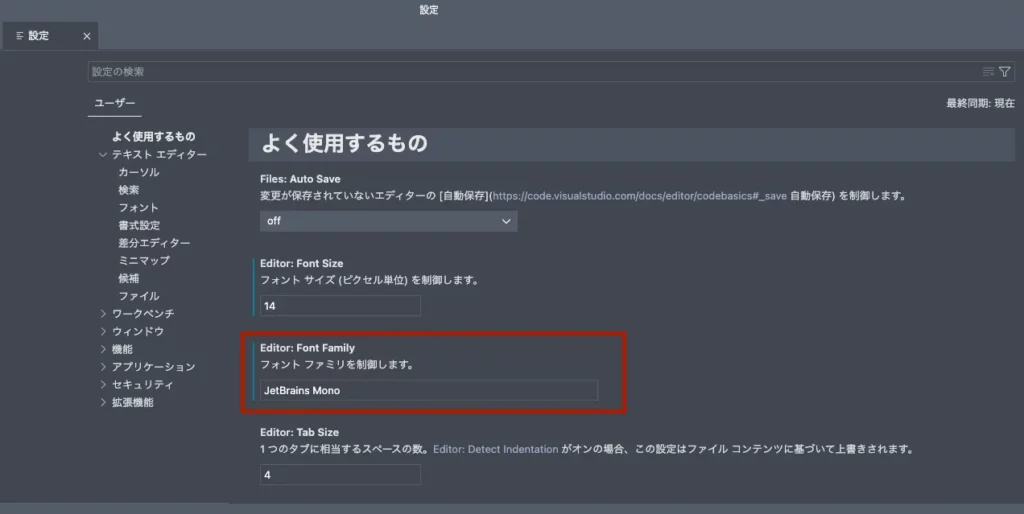Close the 設定 editor tab

tap(86, 36)
